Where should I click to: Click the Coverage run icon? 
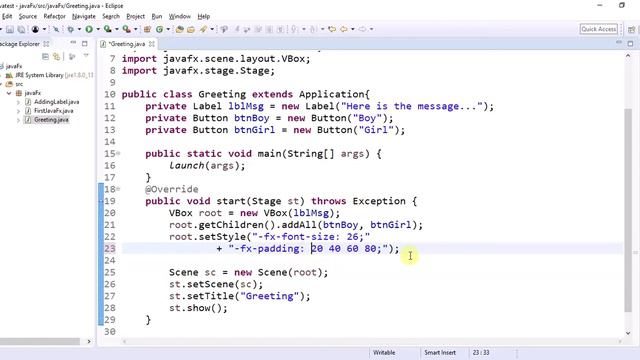click(107, 29)
